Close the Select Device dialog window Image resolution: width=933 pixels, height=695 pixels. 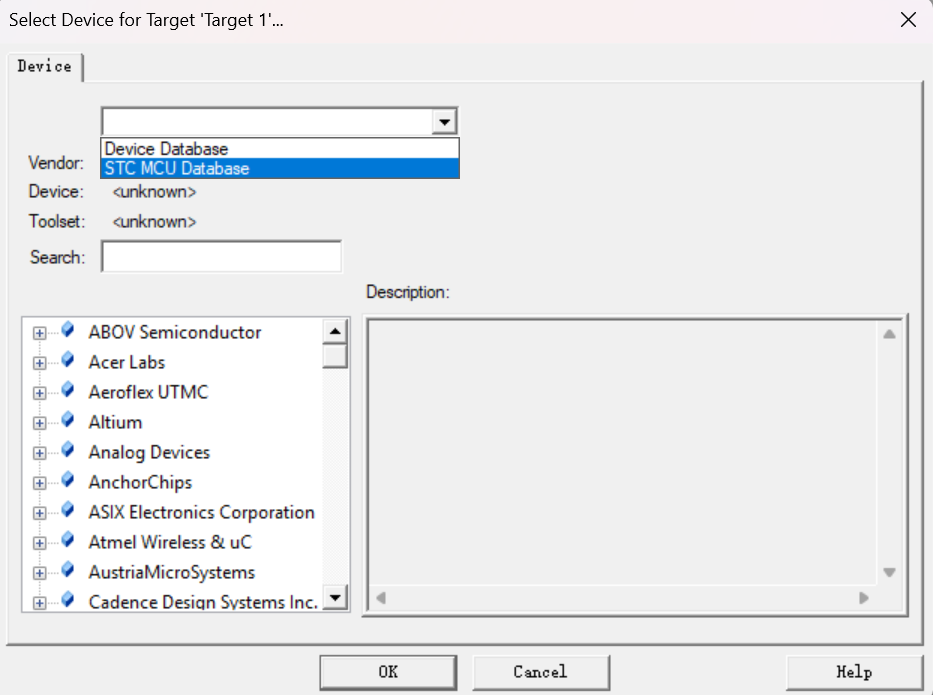point(908,20)
